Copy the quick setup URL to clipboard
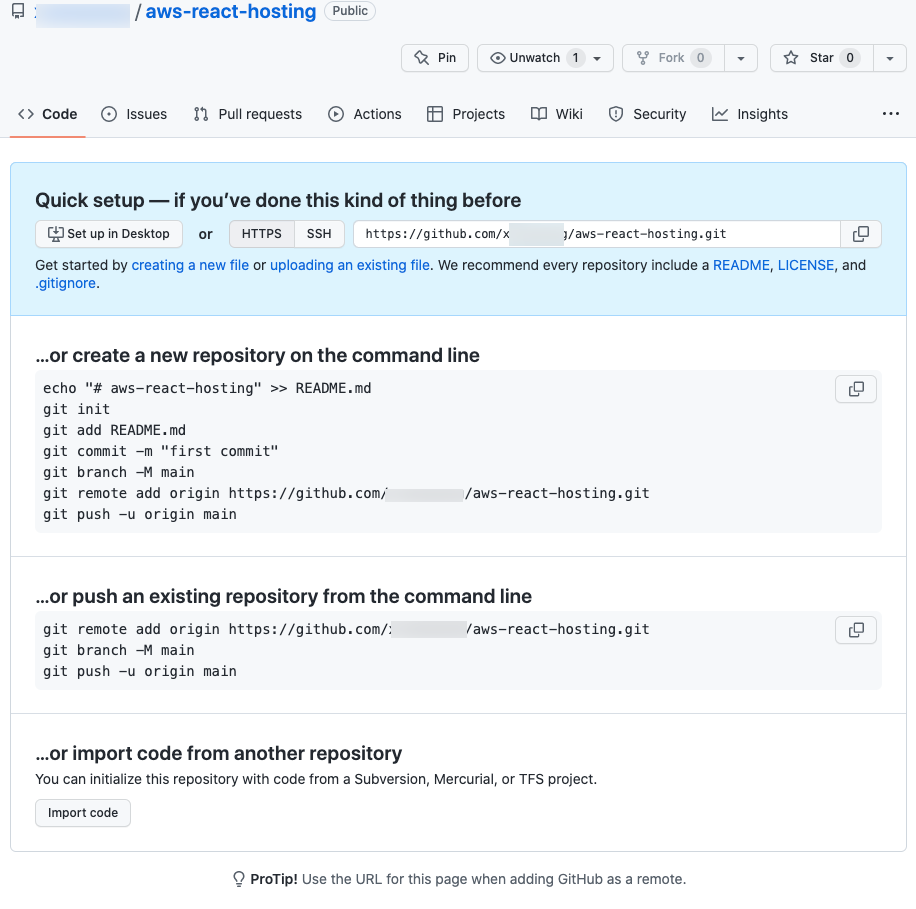This screenshot has height=909, width=916. tap(861, 234)
